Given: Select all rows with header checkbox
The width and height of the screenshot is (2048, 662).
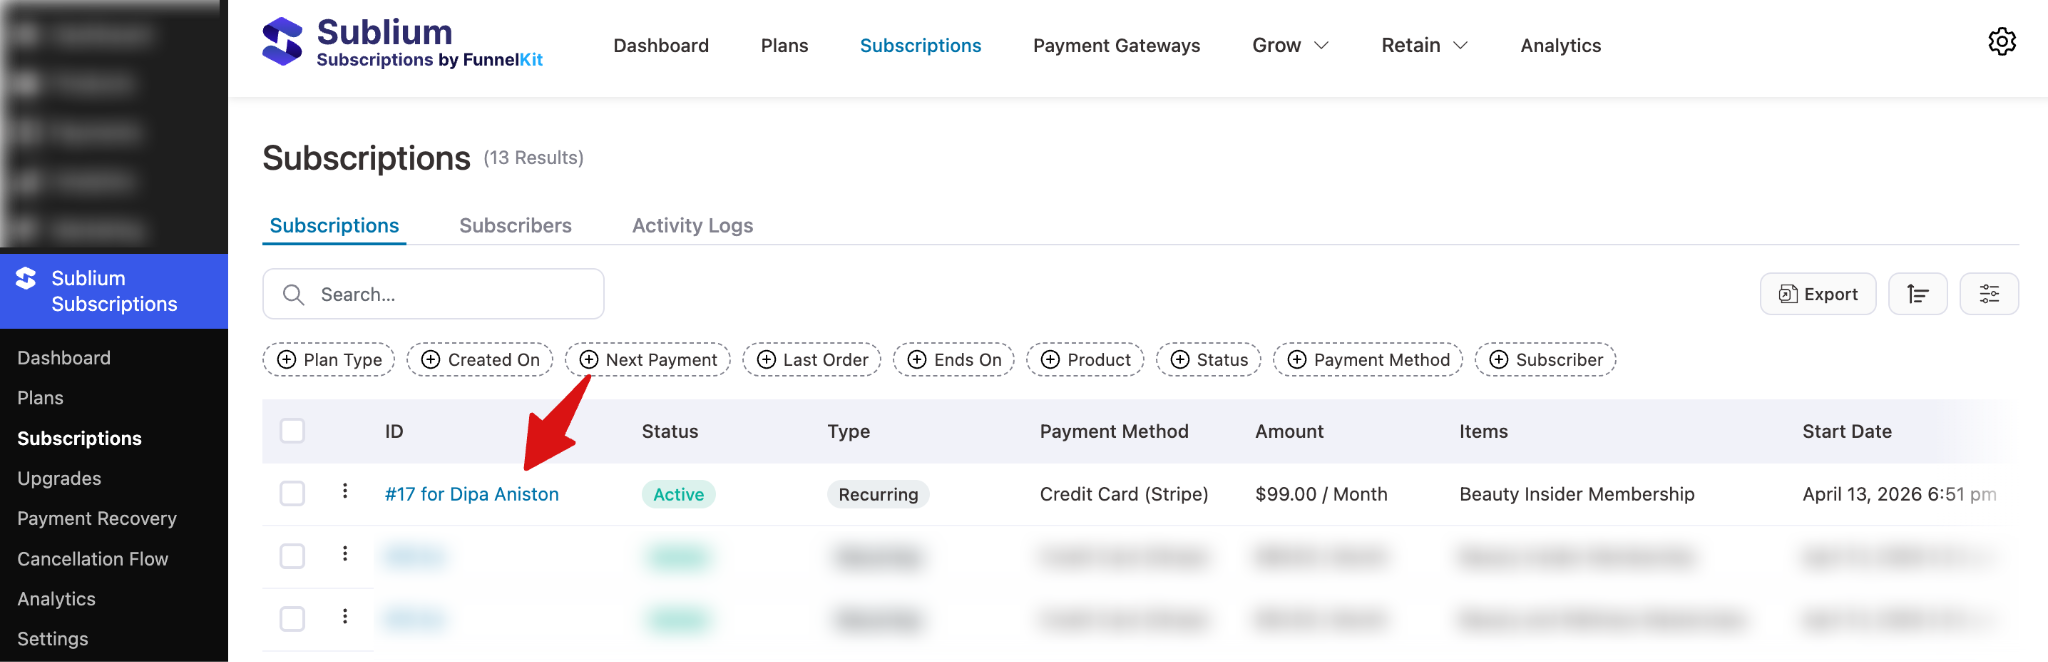Looking at the screenshot, I should [292, 431].
